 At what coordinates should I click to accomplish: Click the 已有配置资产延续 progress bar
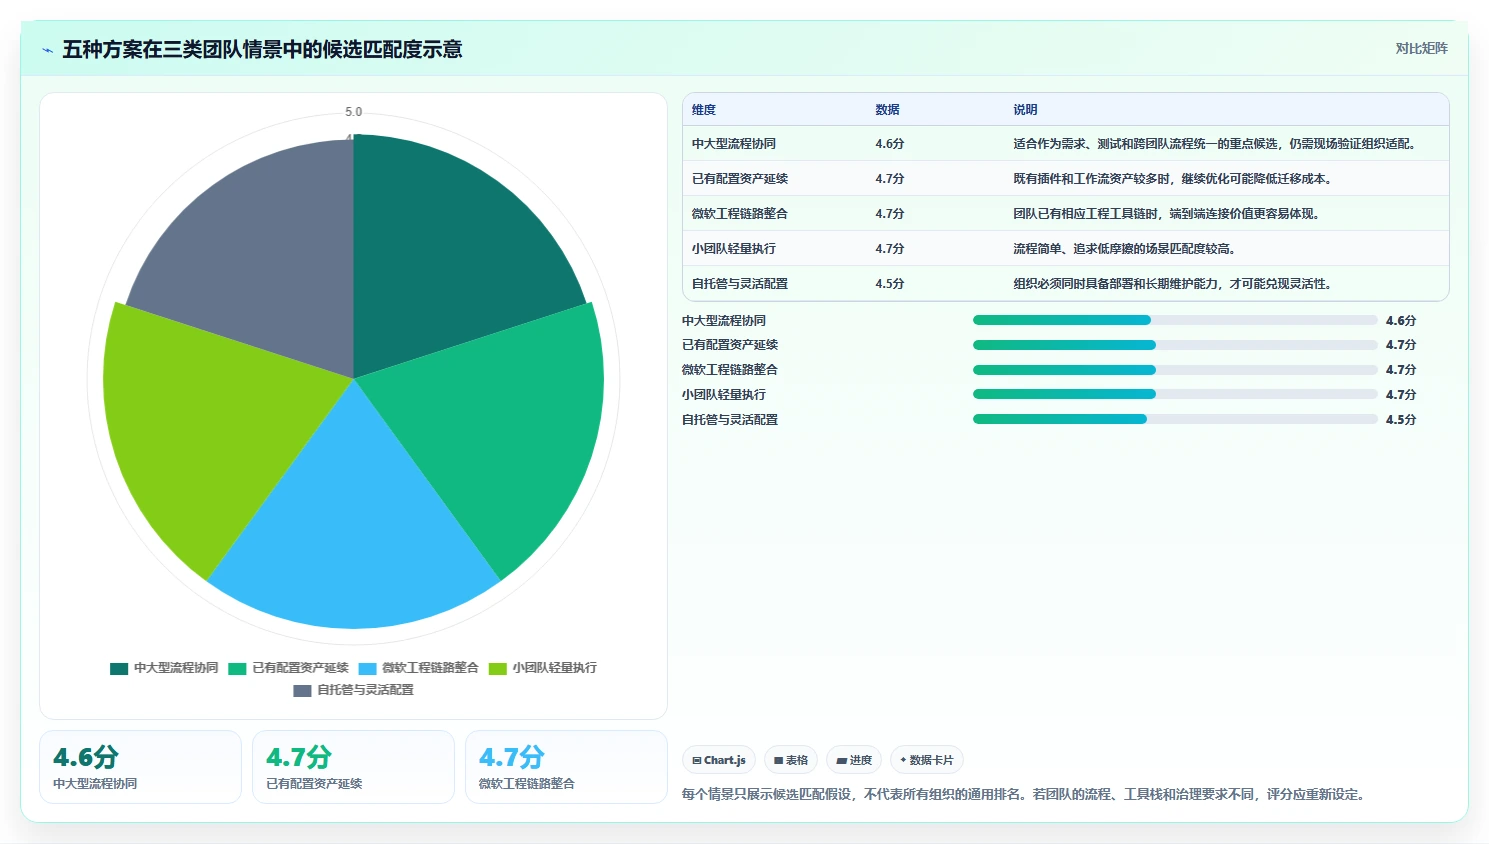[x=1175, y=345]
